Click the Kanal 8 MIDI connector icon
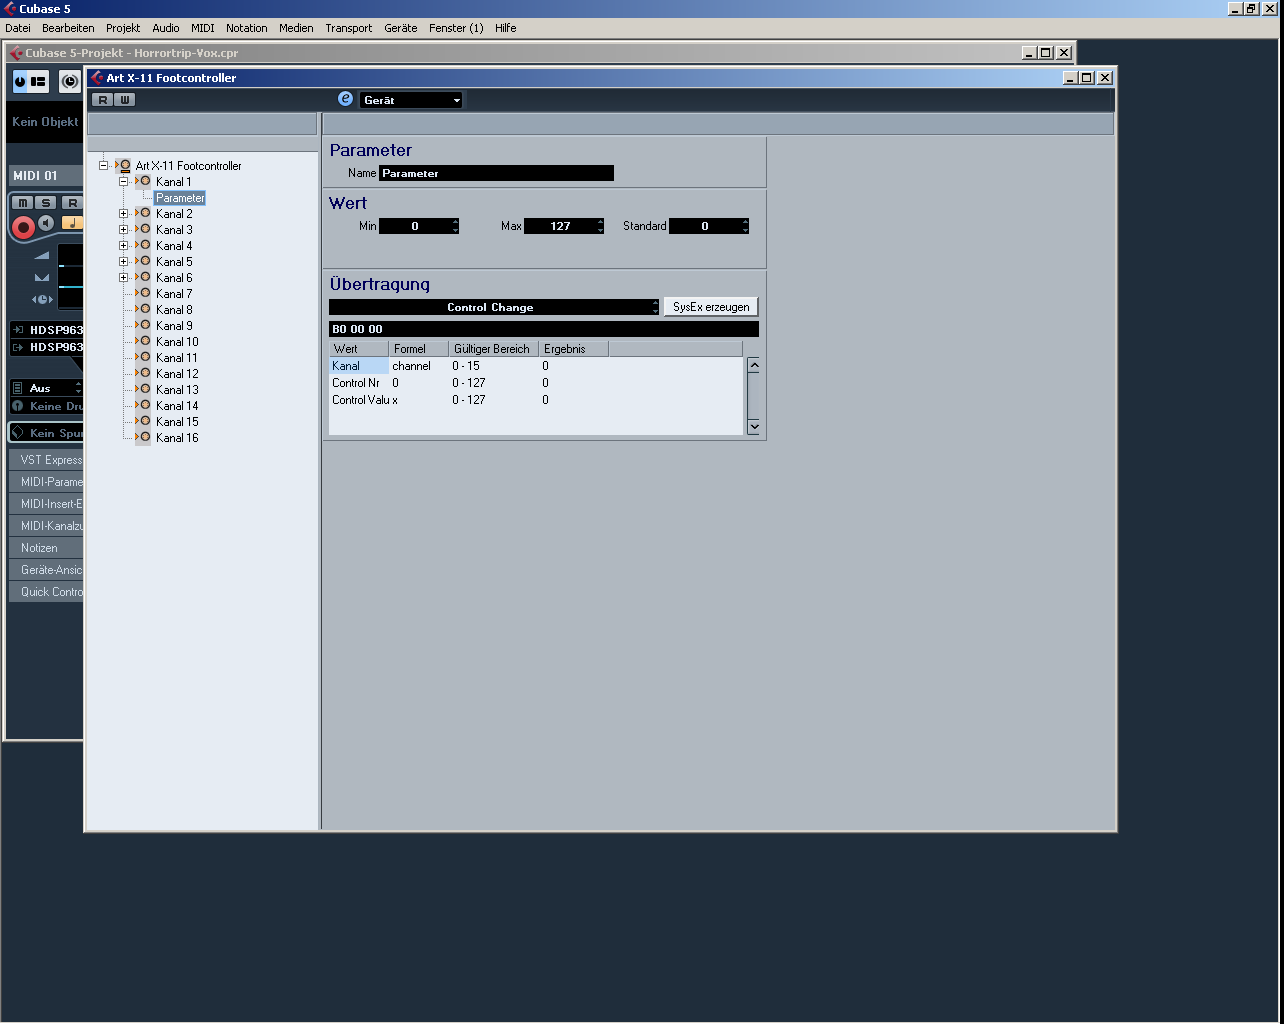 143,309
